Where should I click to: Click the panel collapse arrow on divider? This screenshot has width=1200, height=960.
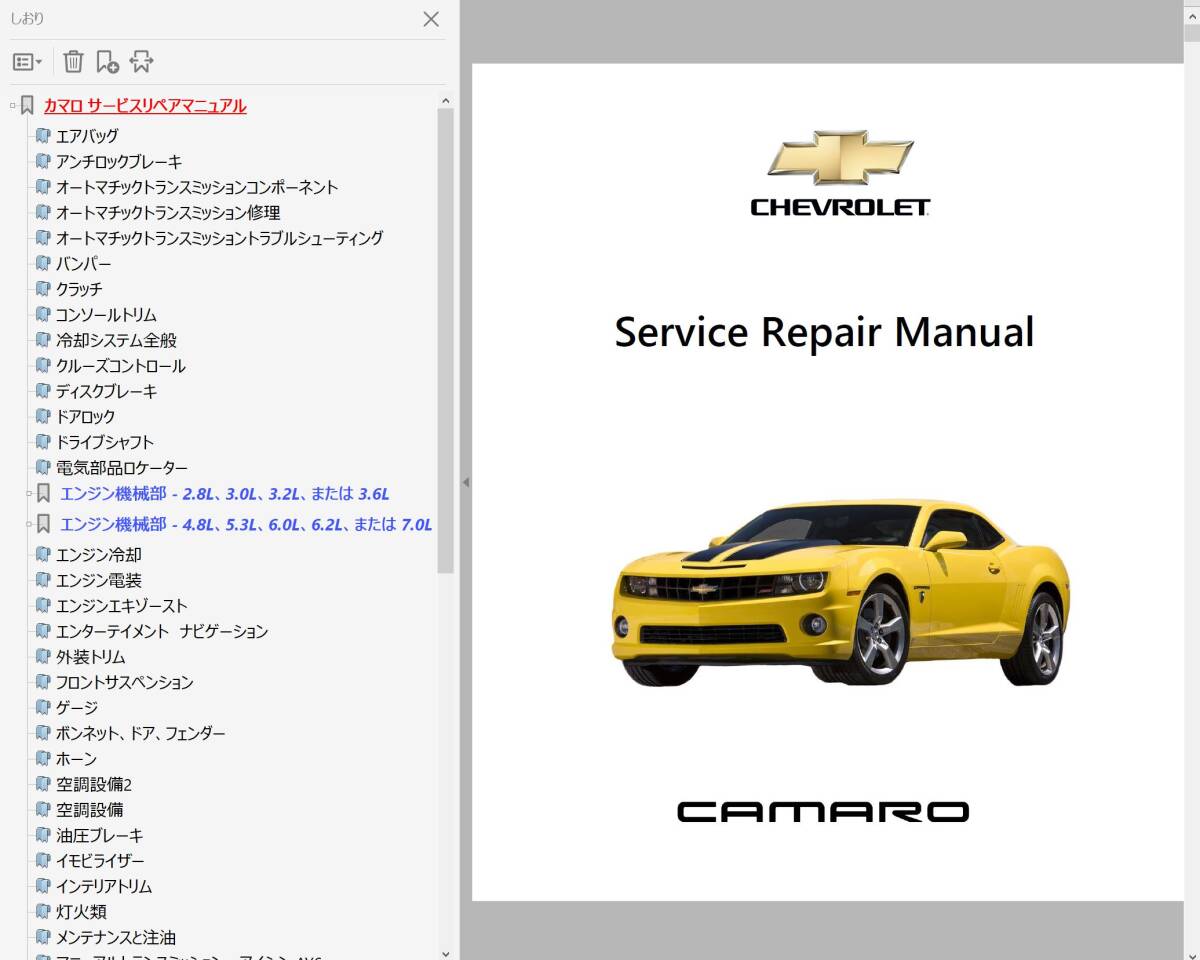click(465, 482)
